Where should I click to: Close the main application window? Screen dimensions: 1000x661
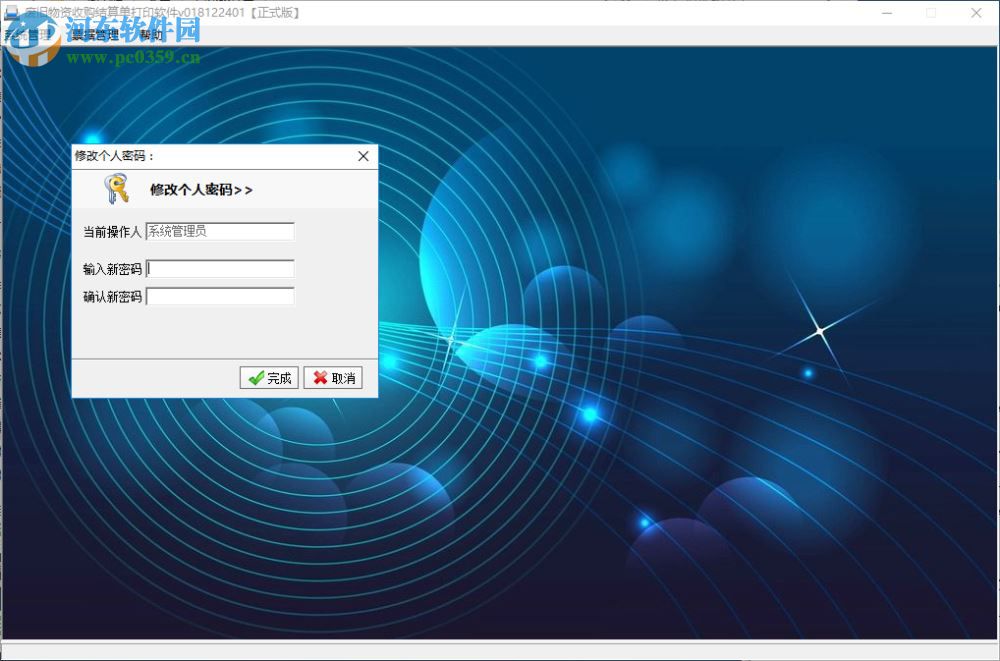click(x=976, y=13)
